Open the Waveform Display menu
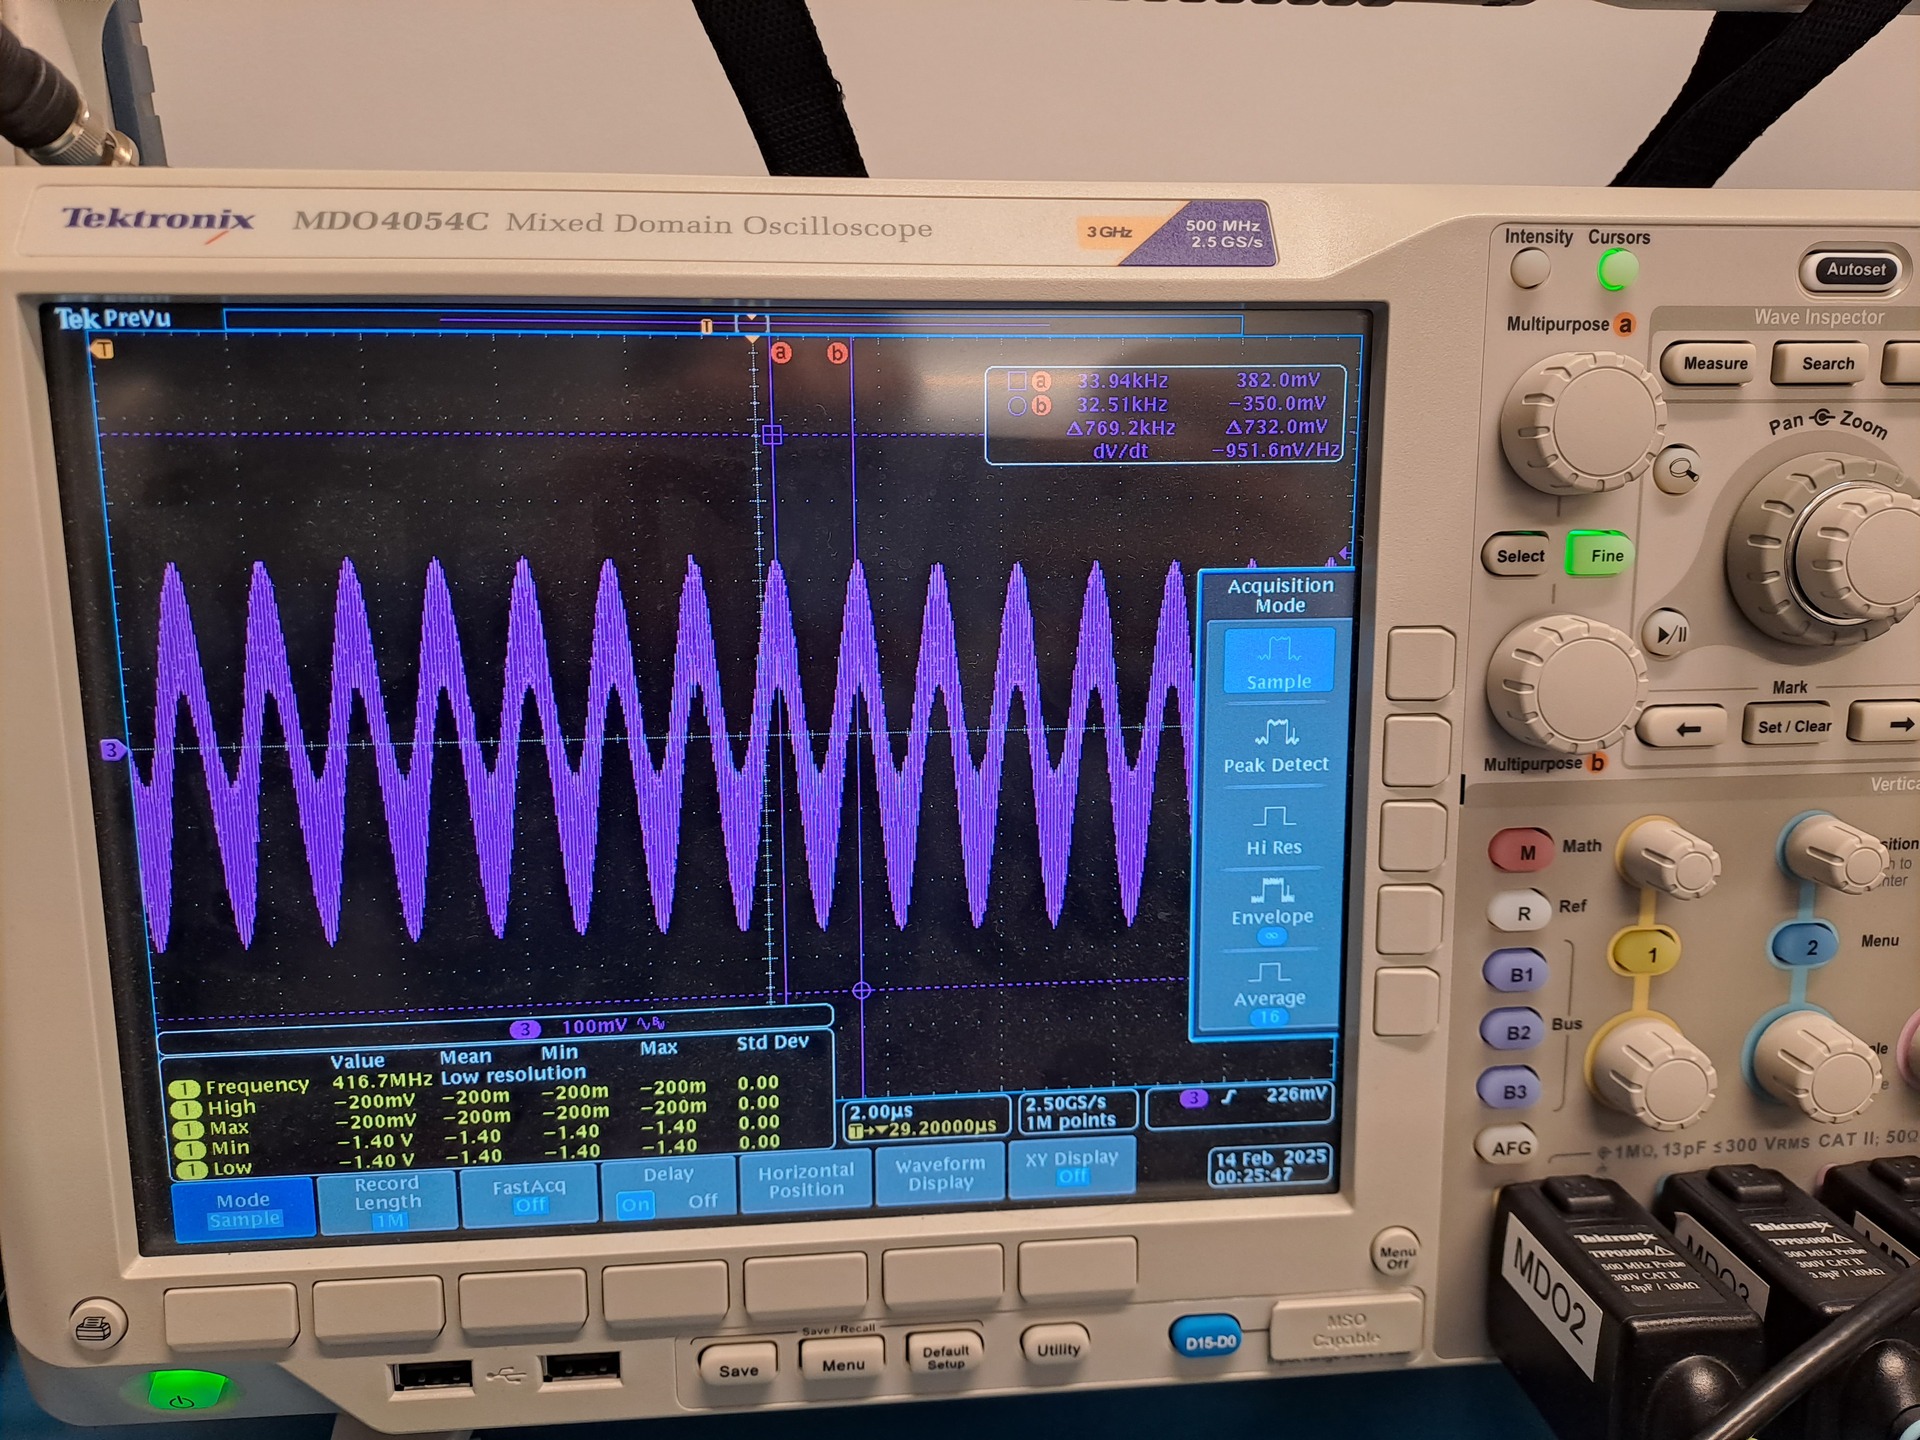This screenshot has width=1920, height=1440. tap(940, 1174)
